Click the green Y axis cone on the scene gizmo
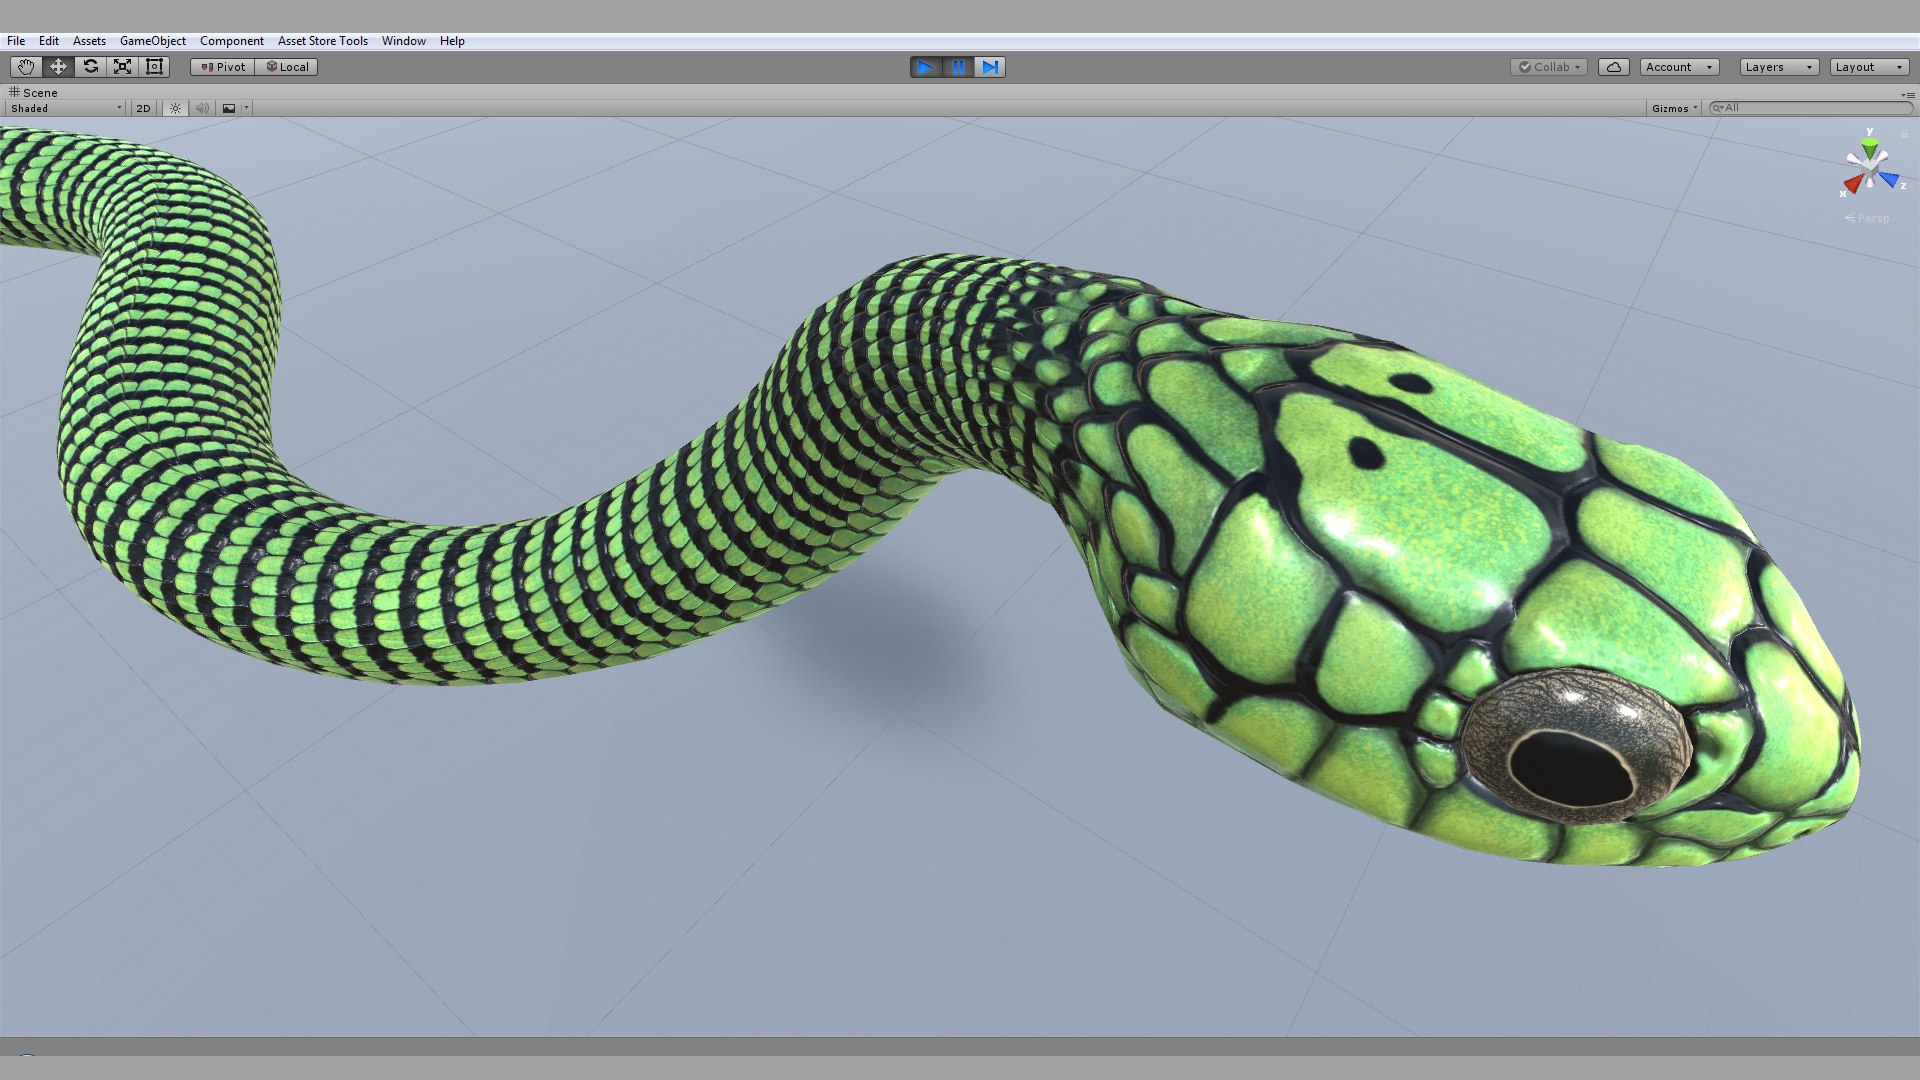Image resolution: width=1920 pixels, height=1080 pixels. point(1870,146)
